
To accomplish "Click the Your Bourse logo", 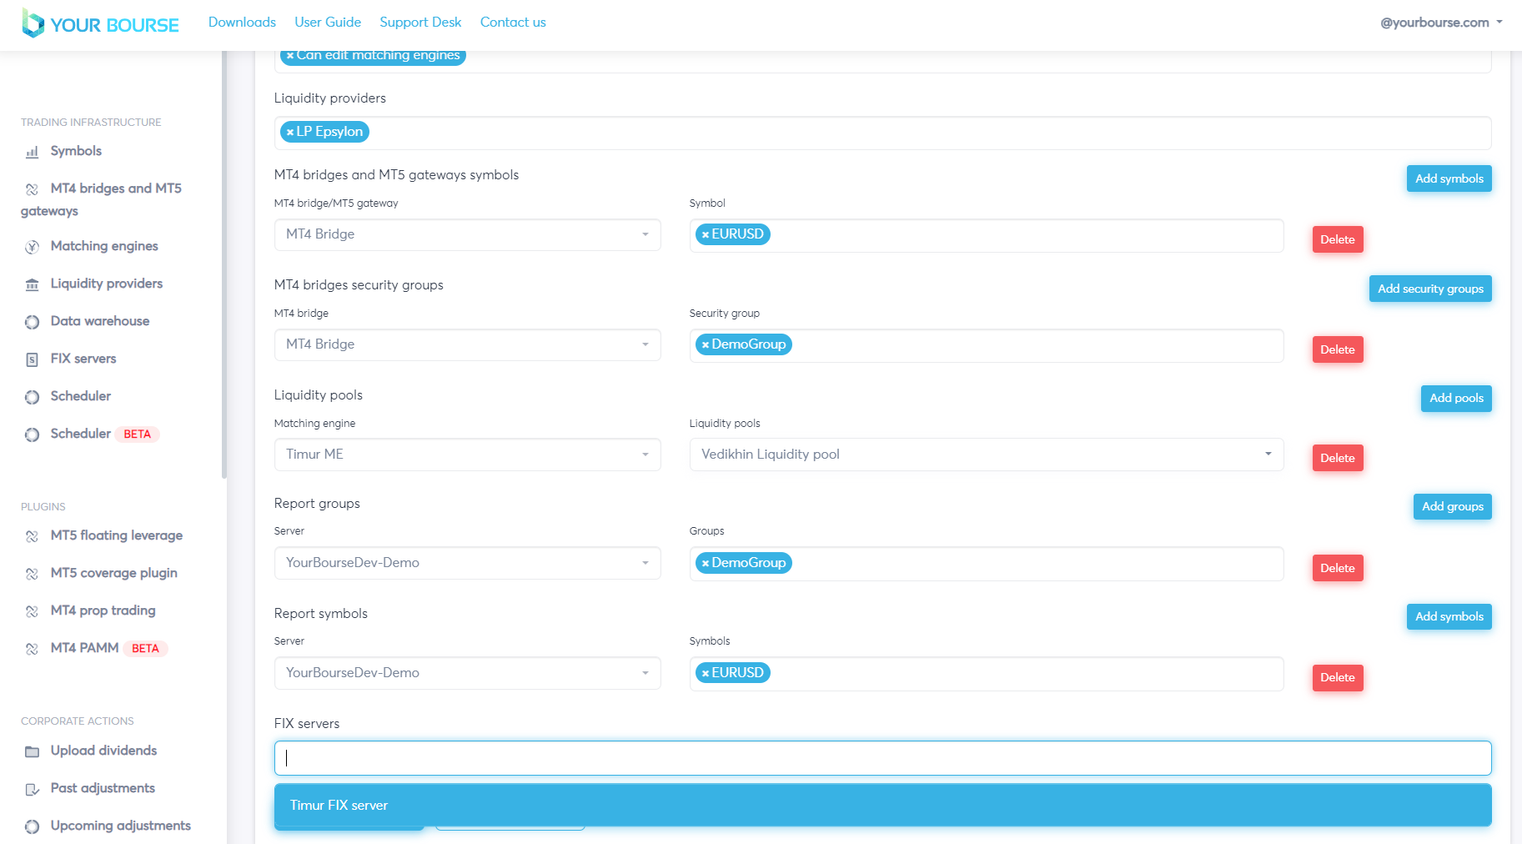I will (100, 24).
